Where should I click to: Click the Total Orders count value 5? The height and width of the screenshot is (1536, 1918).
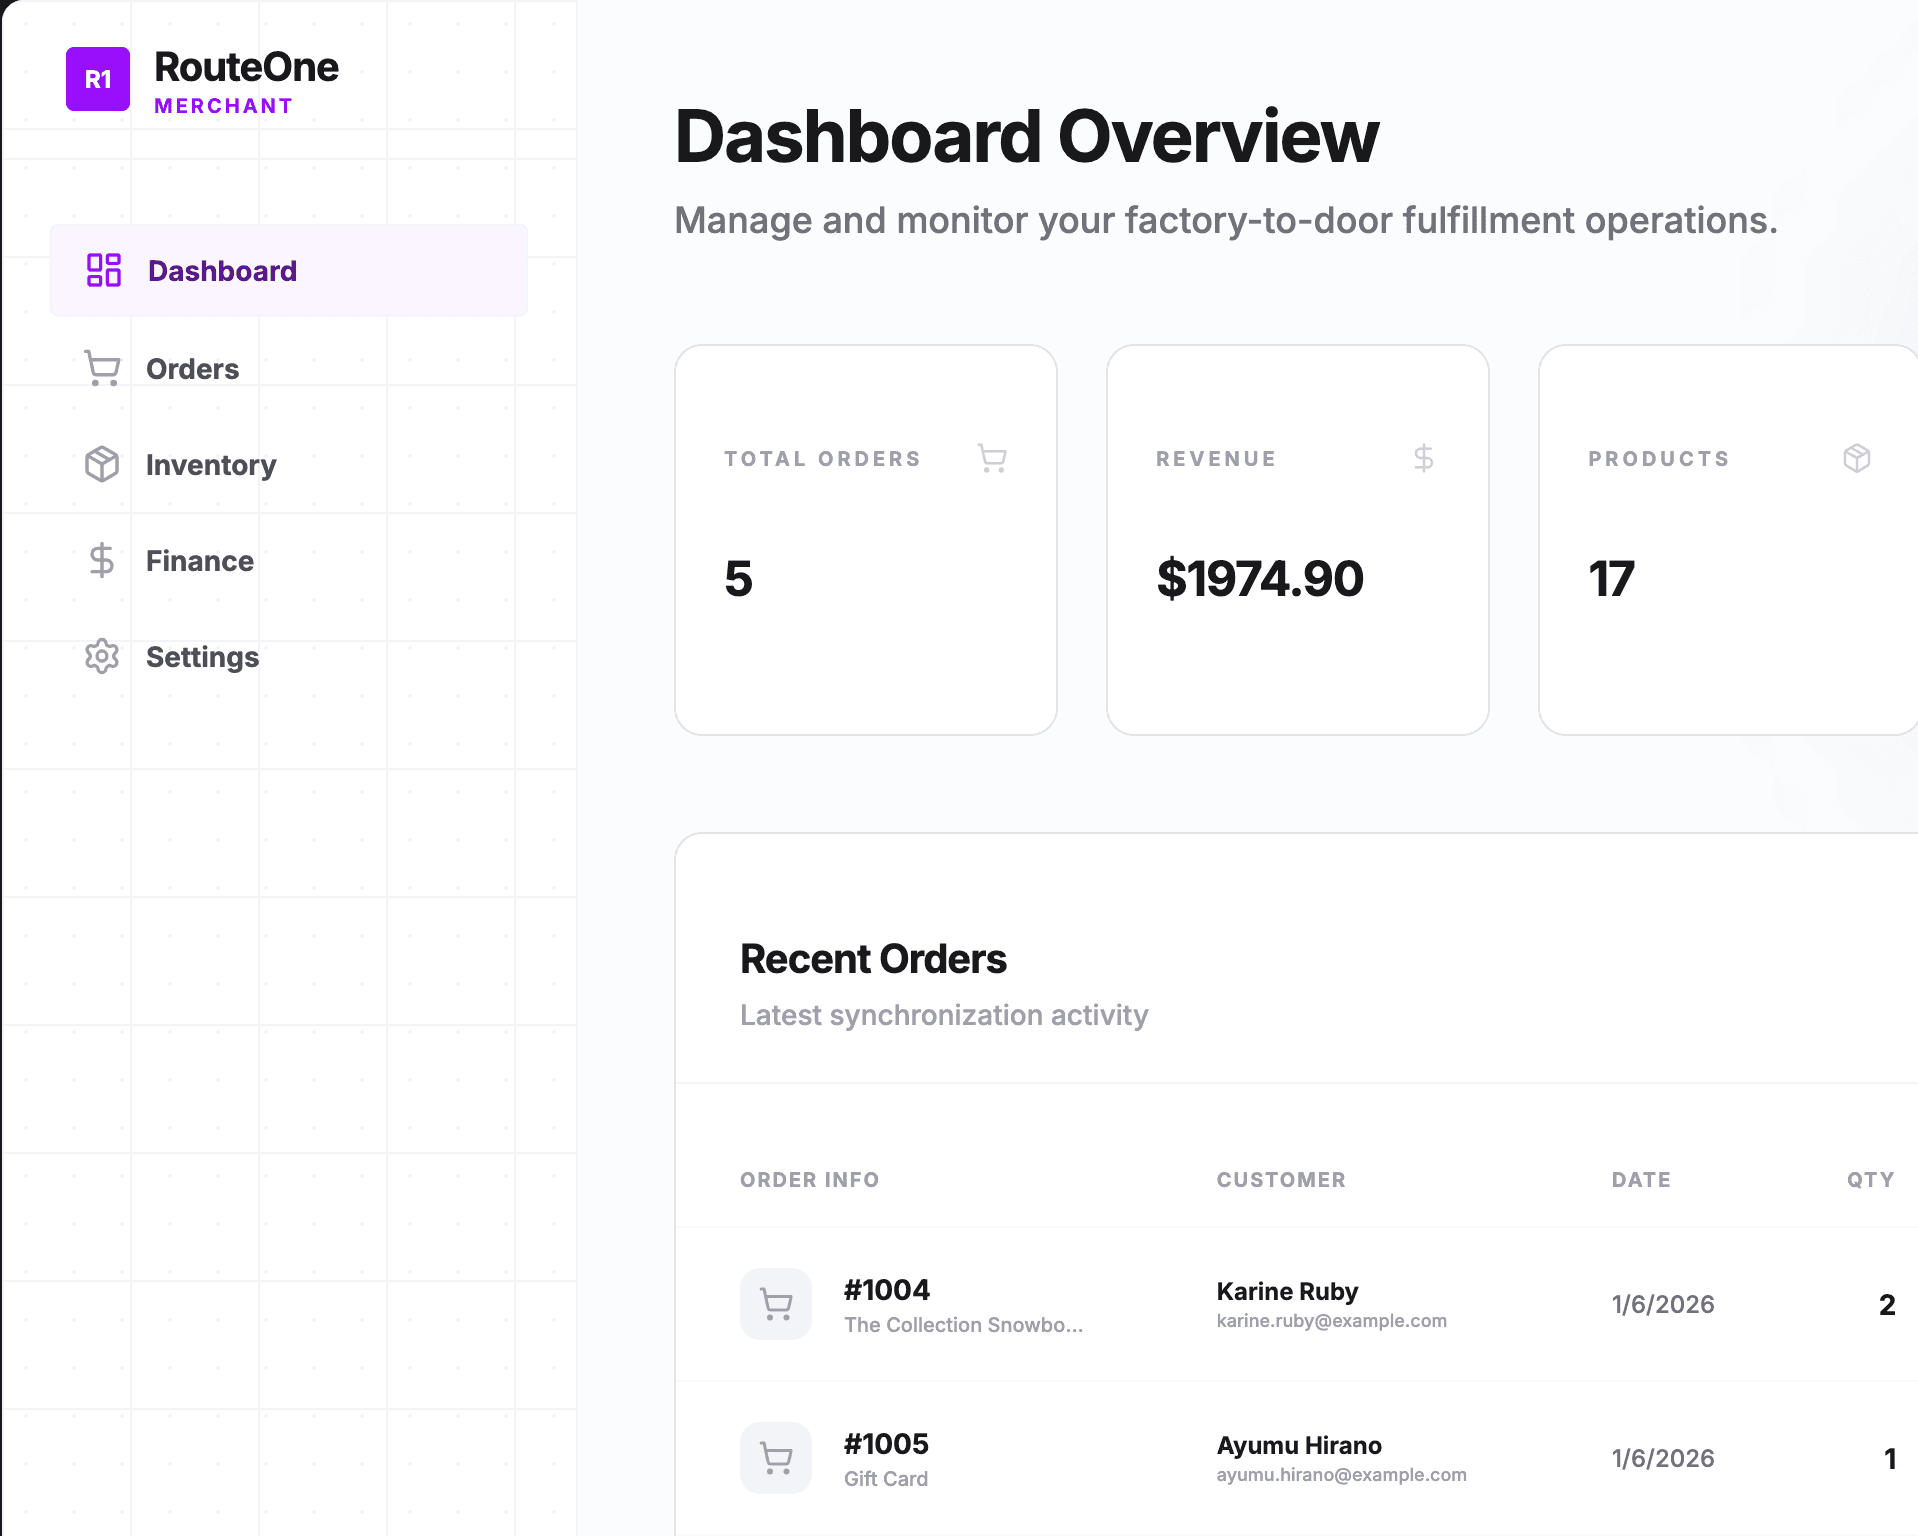[737, 578]
